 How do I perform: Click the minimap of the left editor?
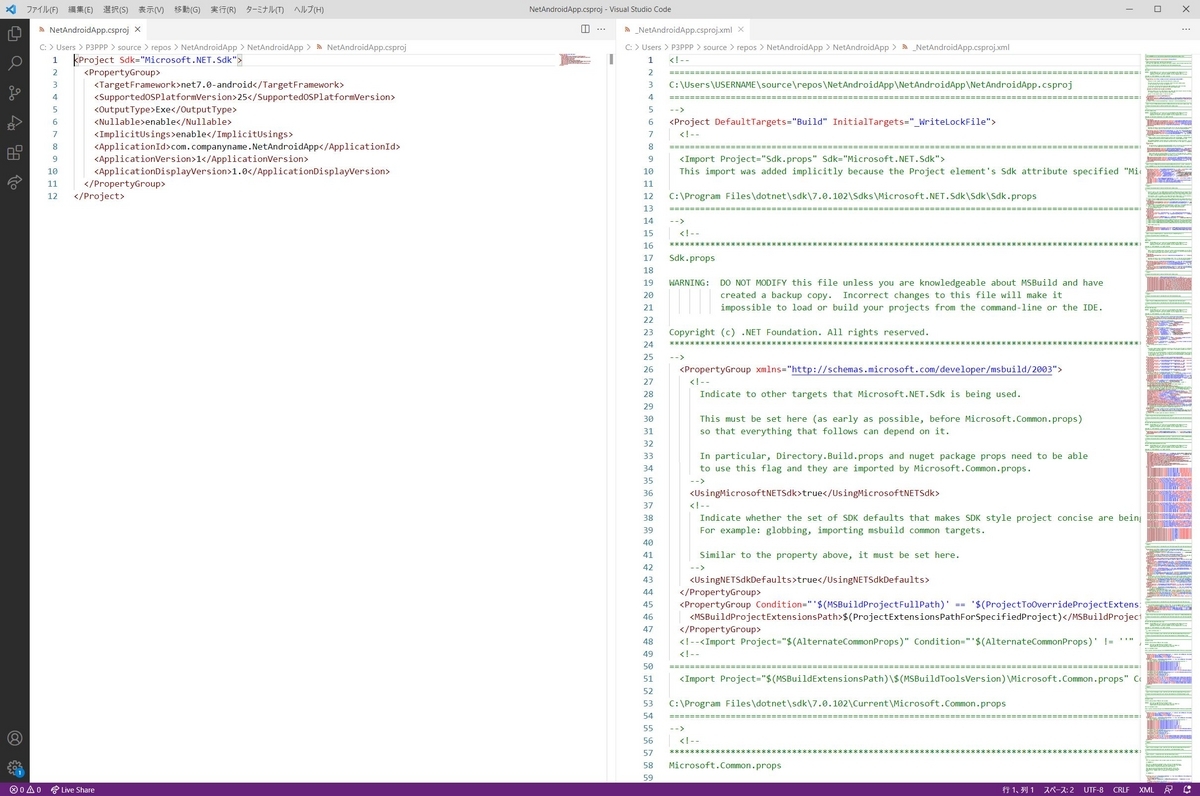click(575, 60)
